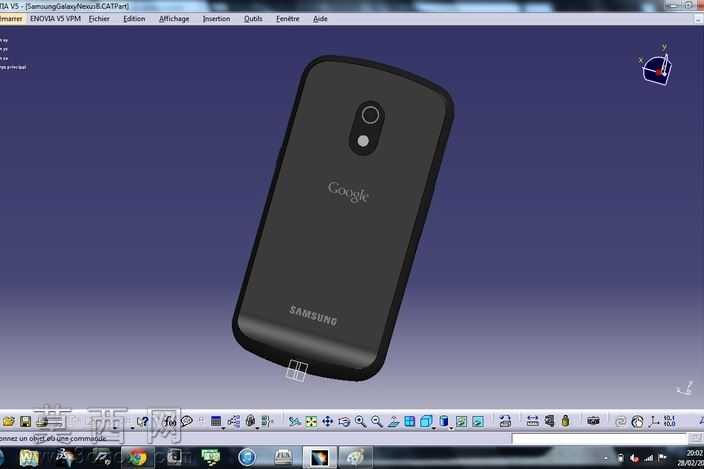The height and width of the screenshot is (469, 704).
Task: Expand the quick view dropdown arrow
Action: pyautogui.click(x=434, y=428)
